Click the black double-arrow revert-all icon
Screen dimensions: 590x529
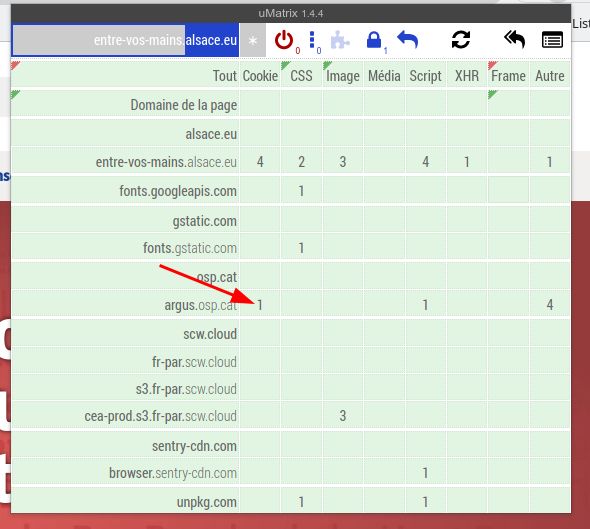[514, 40]
